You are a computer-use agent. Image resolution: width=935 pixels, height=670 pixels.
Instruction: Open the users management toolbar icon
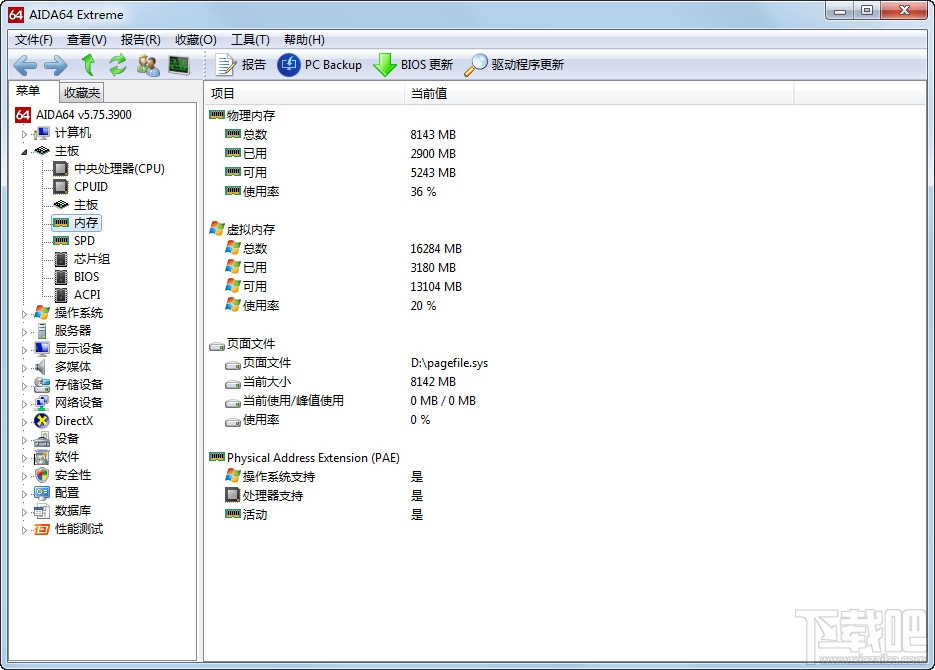(148, 64)
